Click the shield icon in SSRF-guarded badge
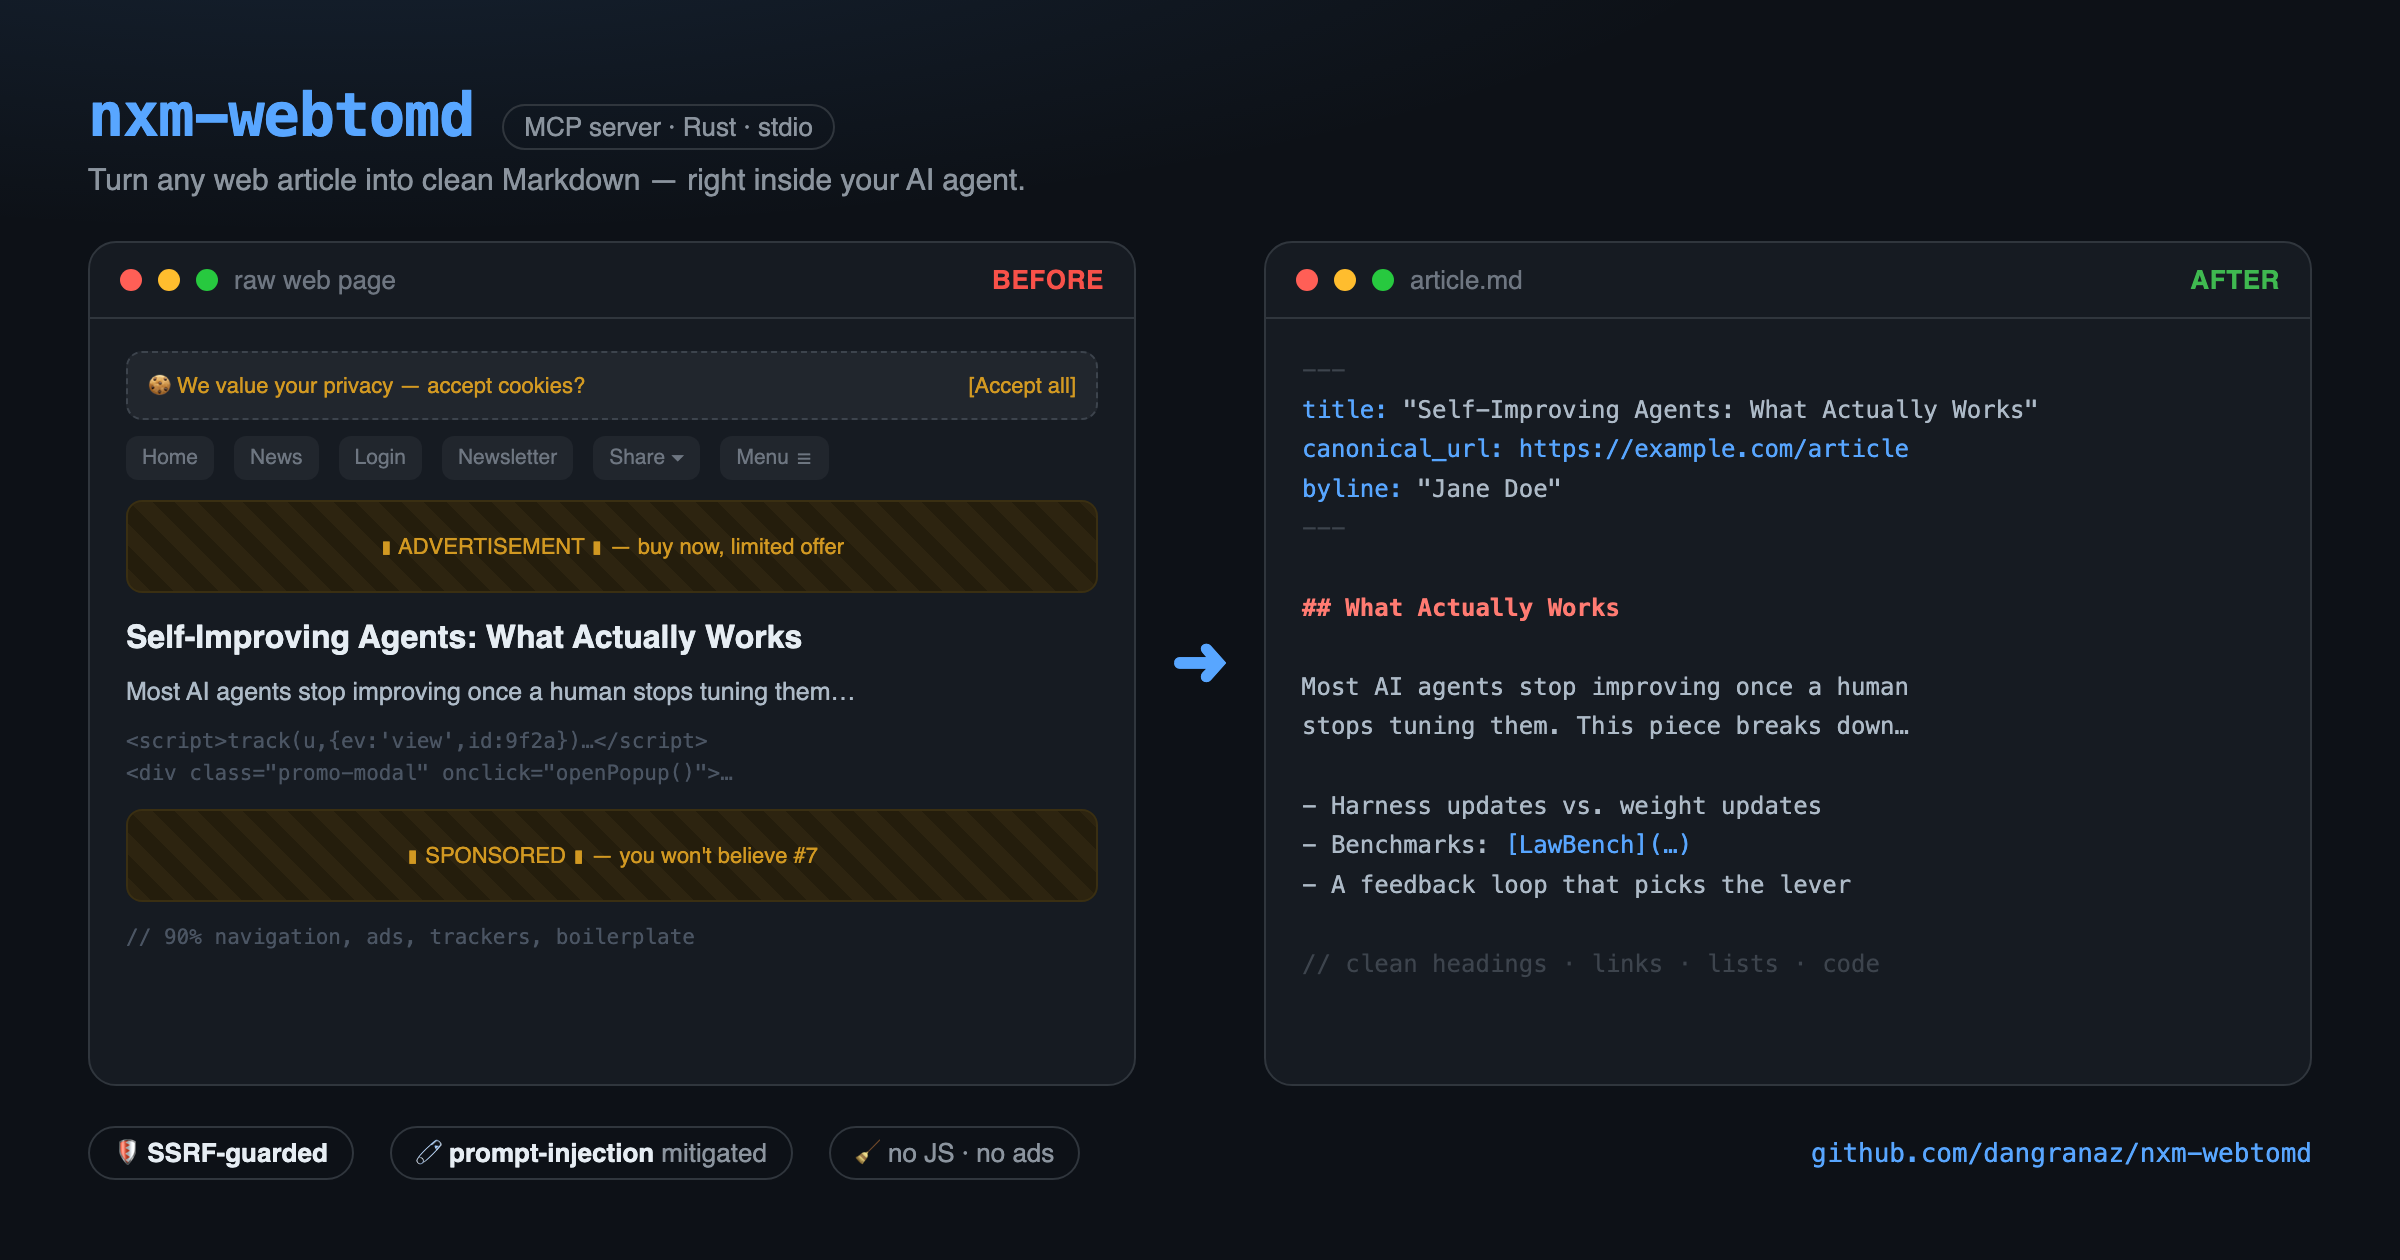2400x1260 pixels. [x=127, y=1152]
